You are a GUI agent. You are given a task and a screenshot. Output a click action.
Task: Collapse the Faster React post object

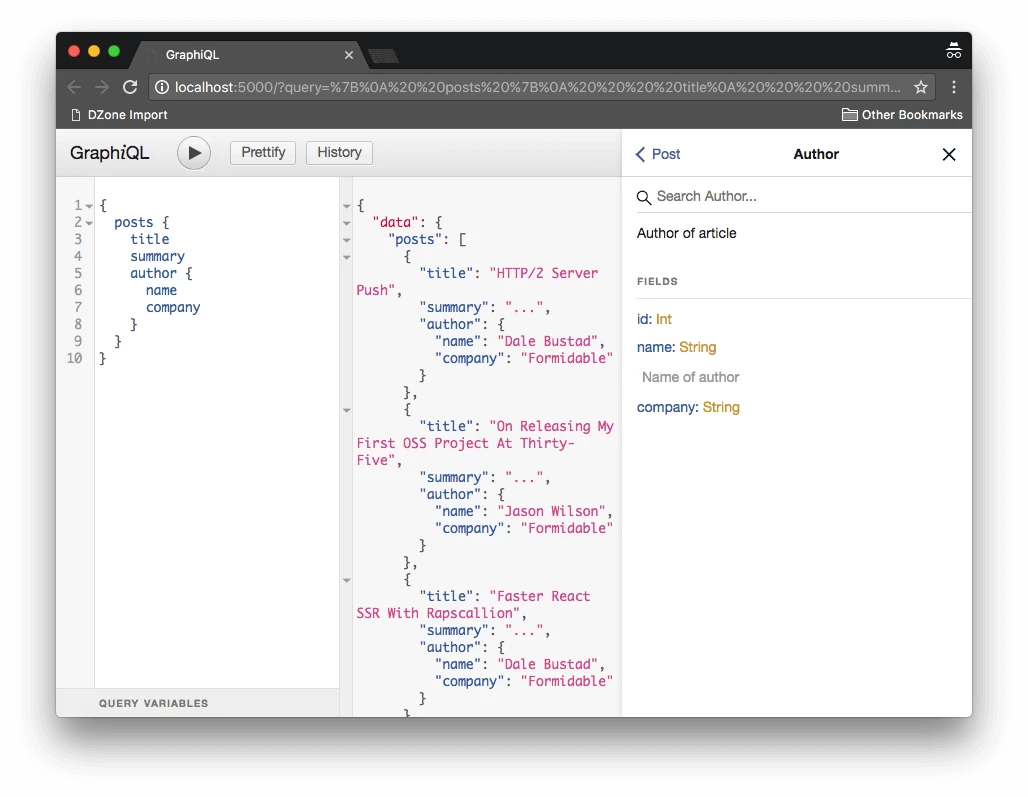click(x=347, y=581)
